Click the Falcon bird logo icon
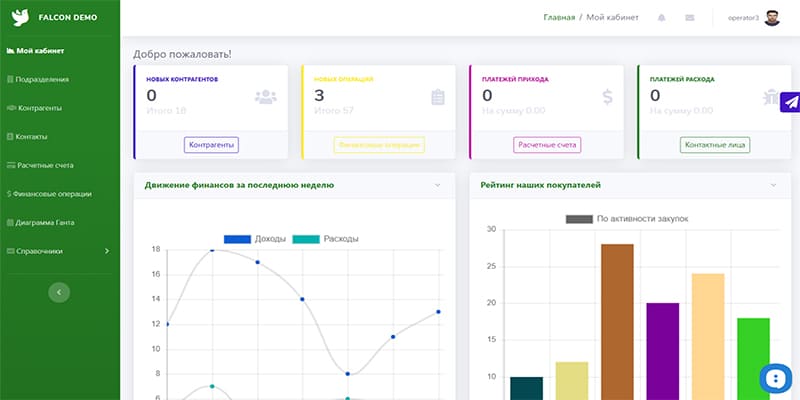 click(20, 17)
